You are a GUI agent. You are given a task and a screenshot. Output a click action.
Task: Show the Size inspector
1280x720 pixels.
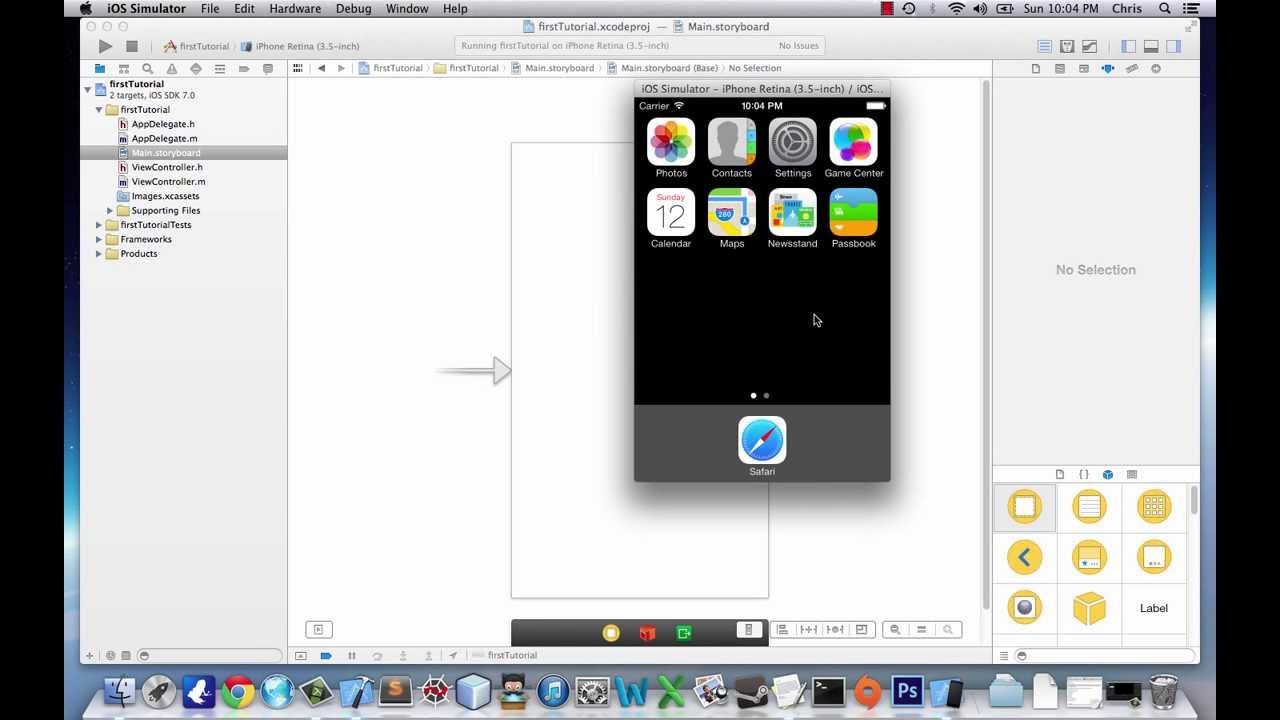[1132, 68]
